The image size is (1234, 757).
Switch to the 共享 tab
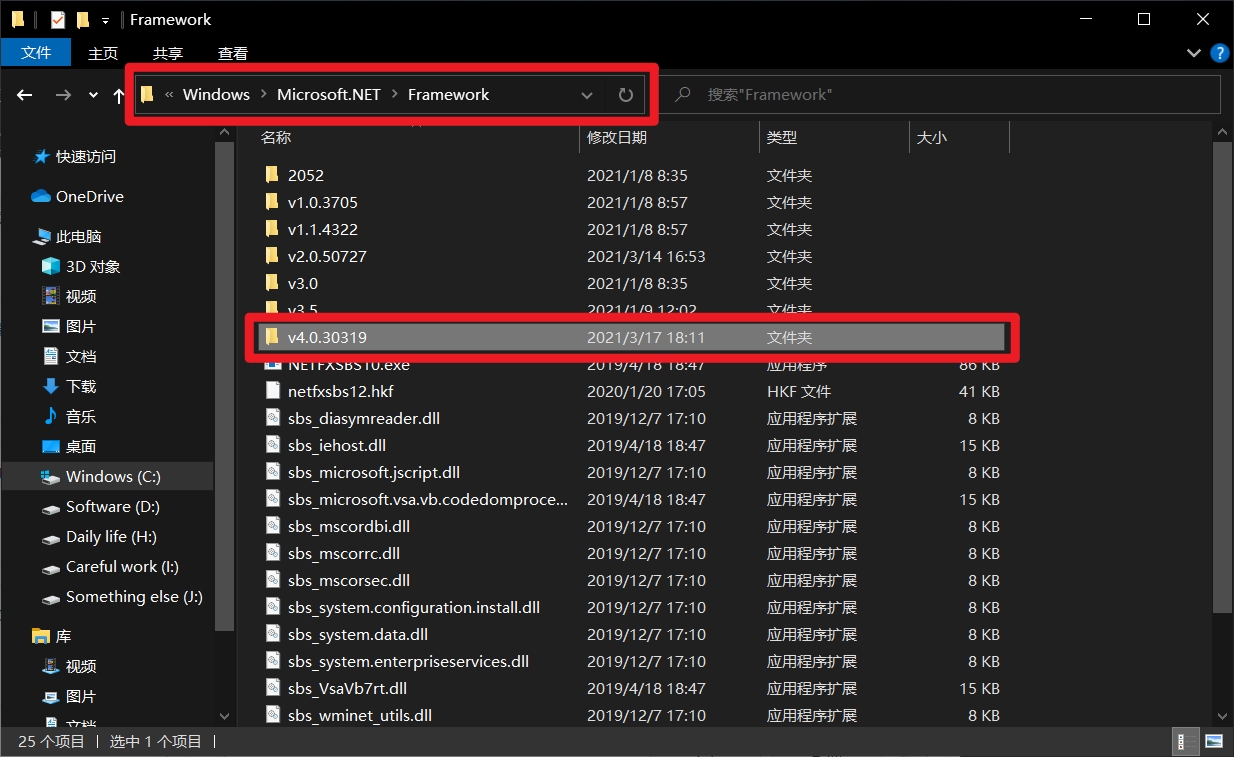[x=168, y=53]
